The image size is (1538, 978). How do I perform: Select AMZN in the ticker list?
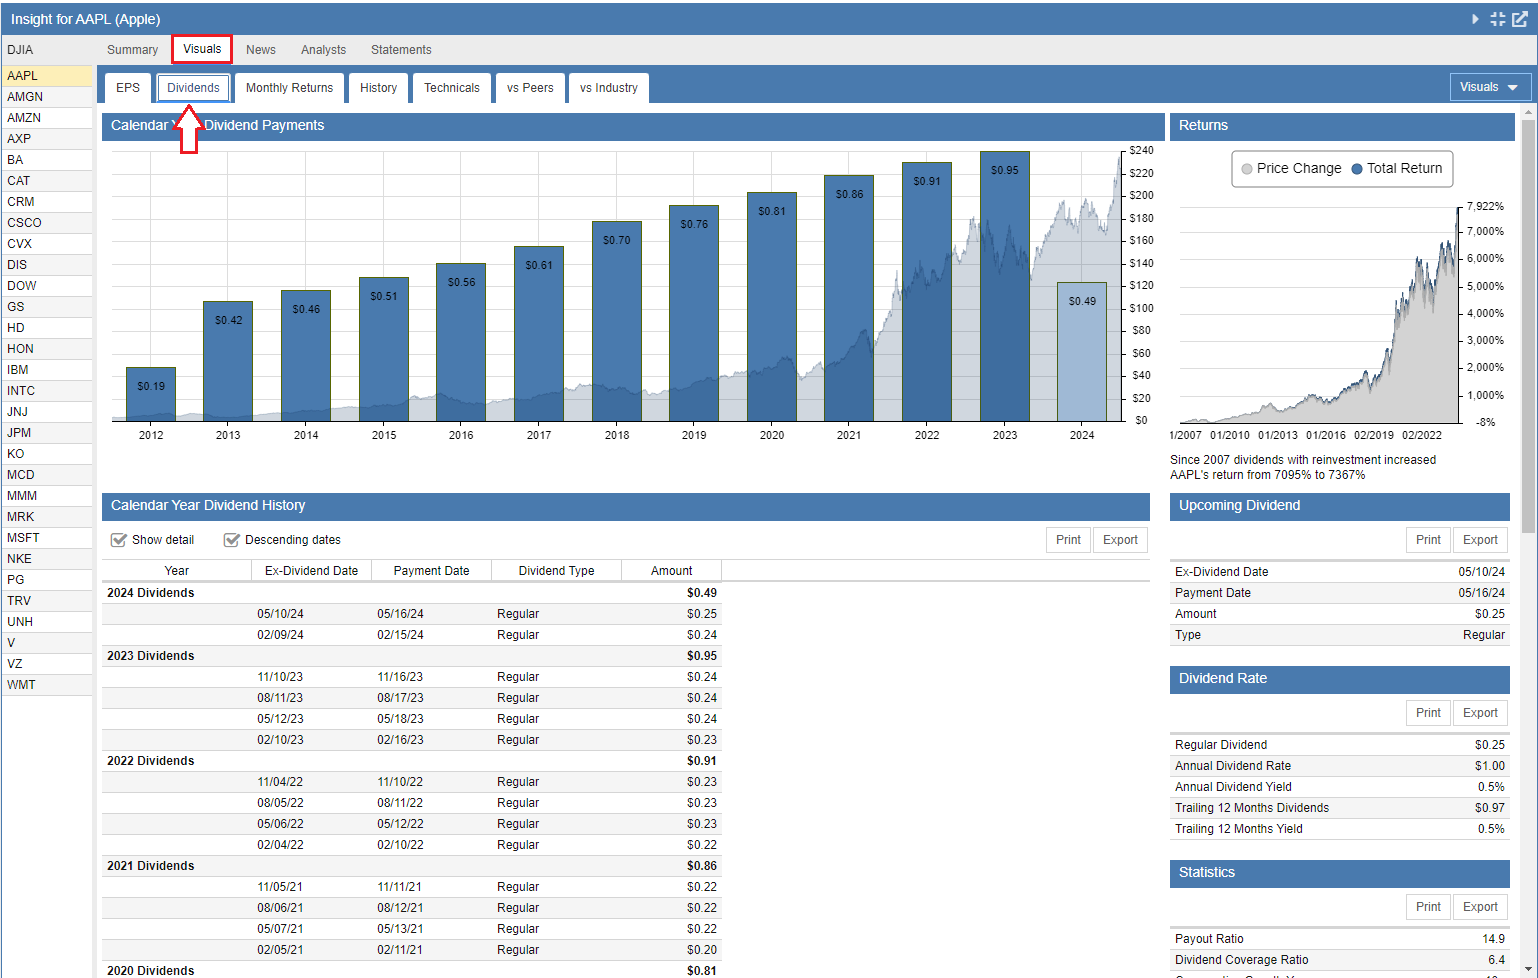click(47, 118)
